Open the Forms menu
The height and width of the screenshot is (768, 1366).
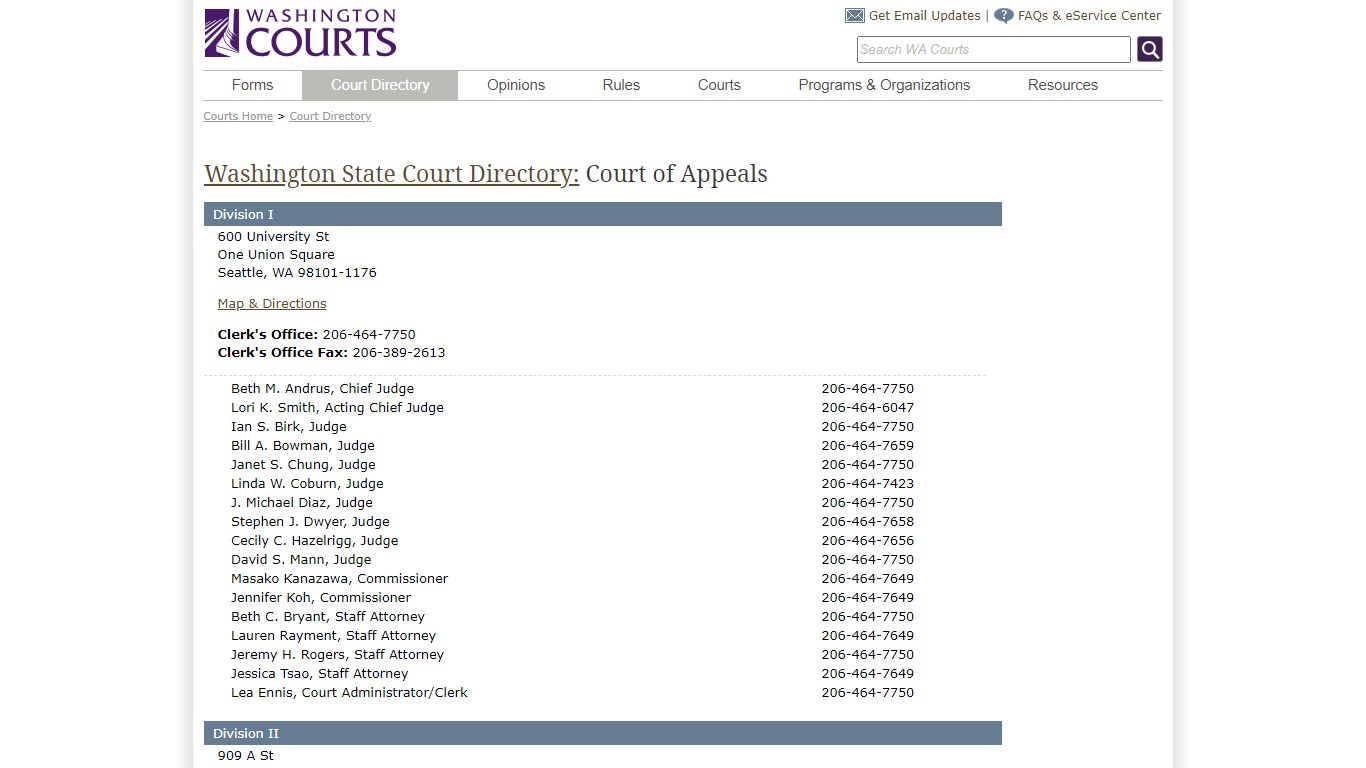(x=252, y=85)
